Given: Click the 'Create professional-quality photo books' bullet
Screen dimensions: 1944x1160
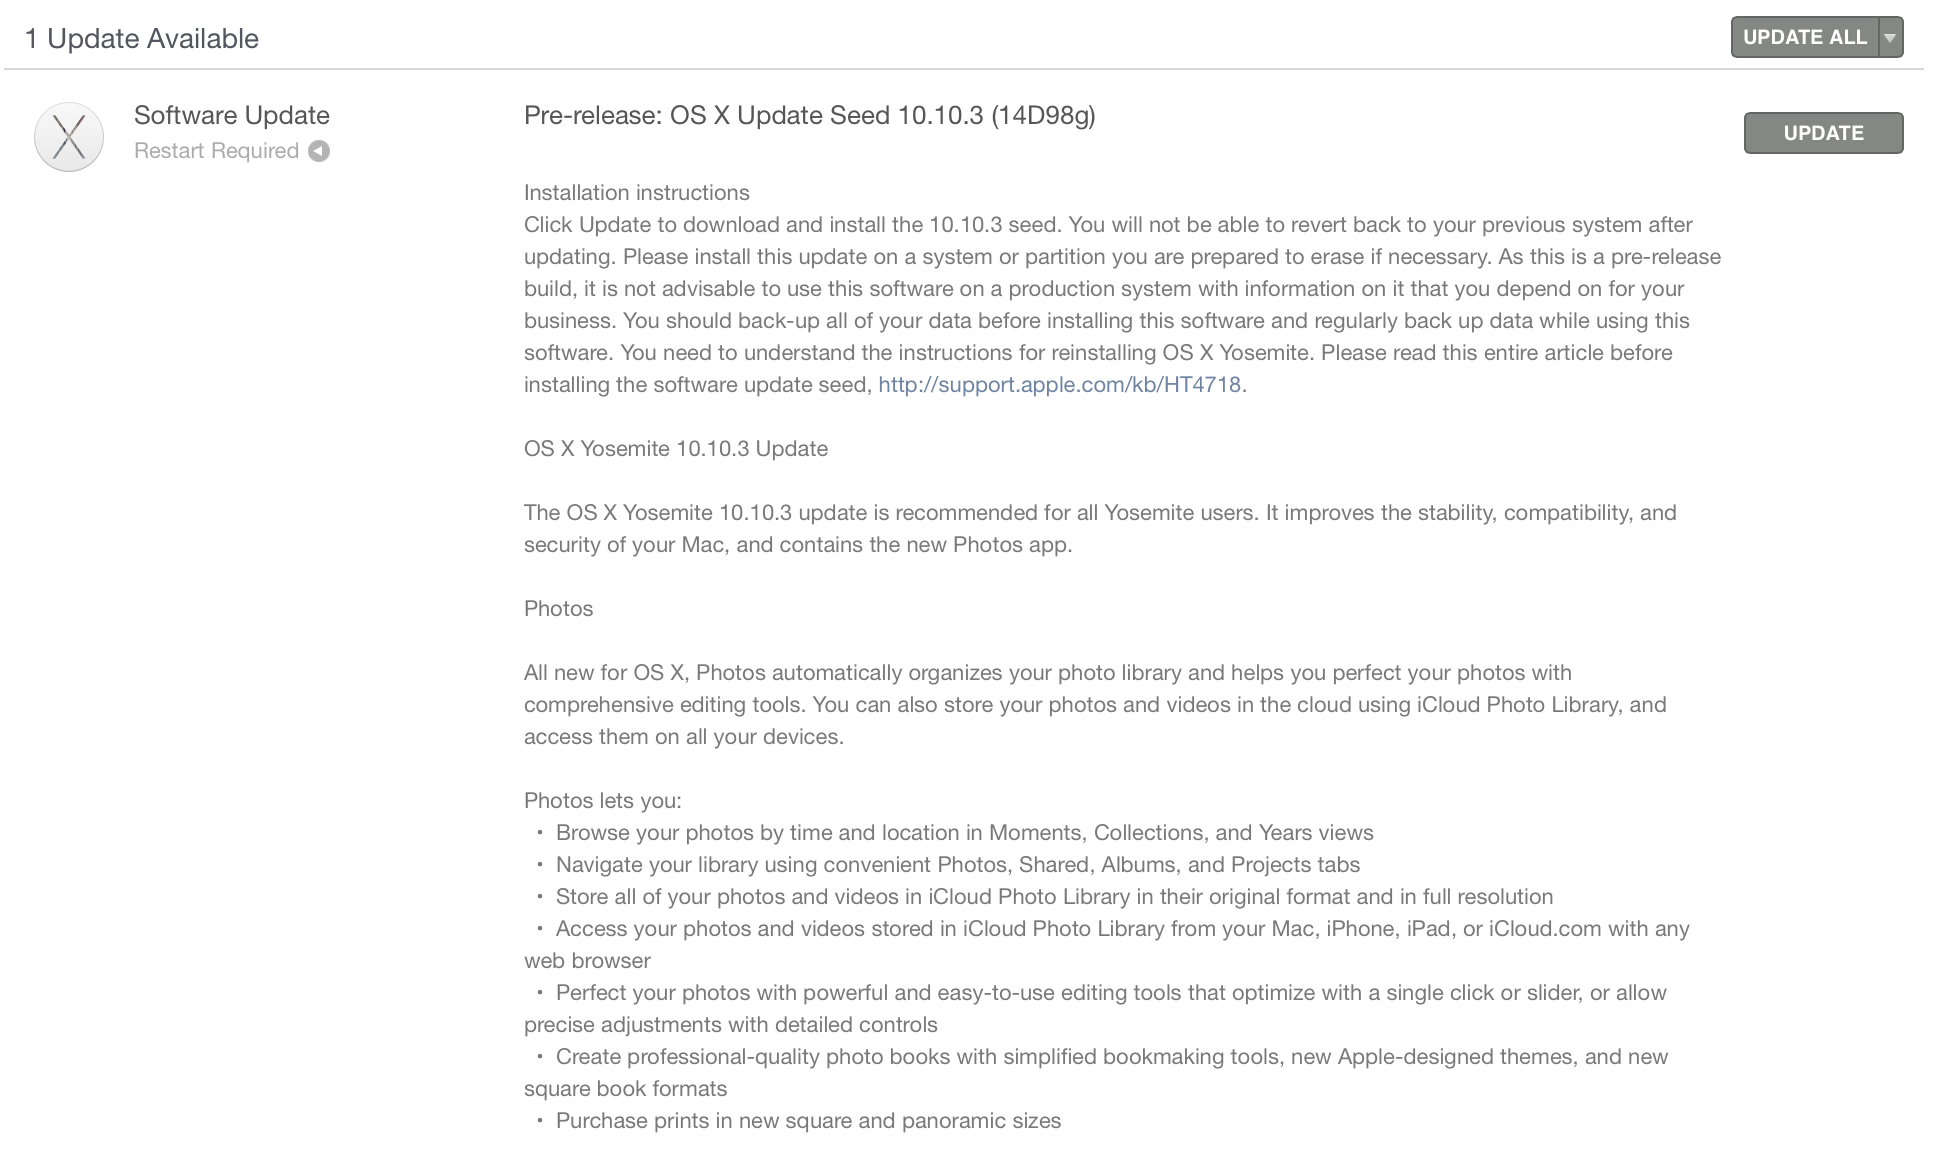Looking at the screenshot, I should click(x=1111, y=1057).
